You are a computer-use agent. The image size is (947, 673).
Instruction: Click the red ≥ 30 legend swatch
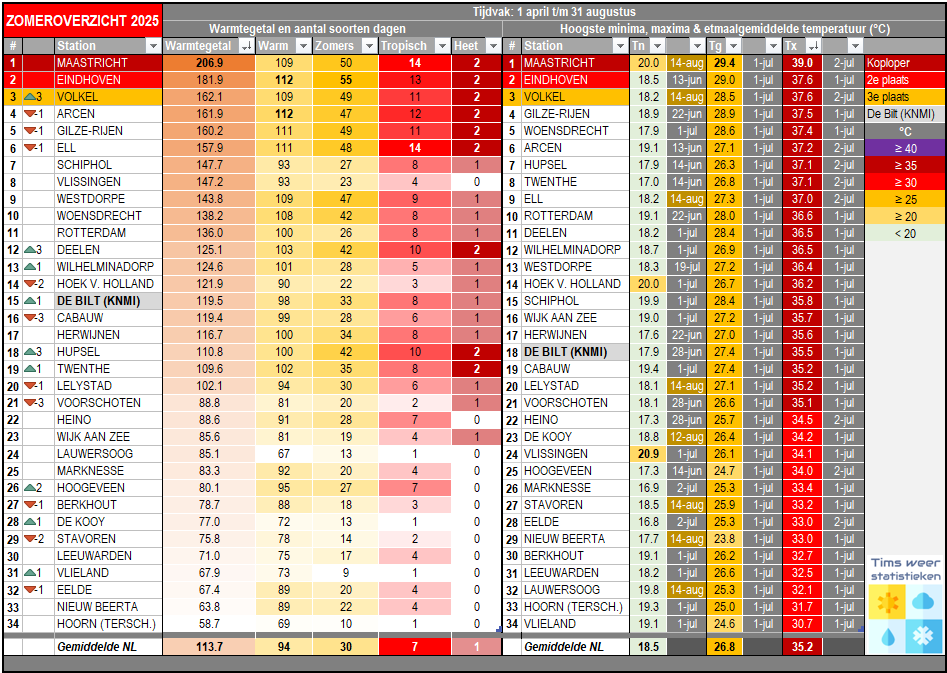(x=905, y=182)
